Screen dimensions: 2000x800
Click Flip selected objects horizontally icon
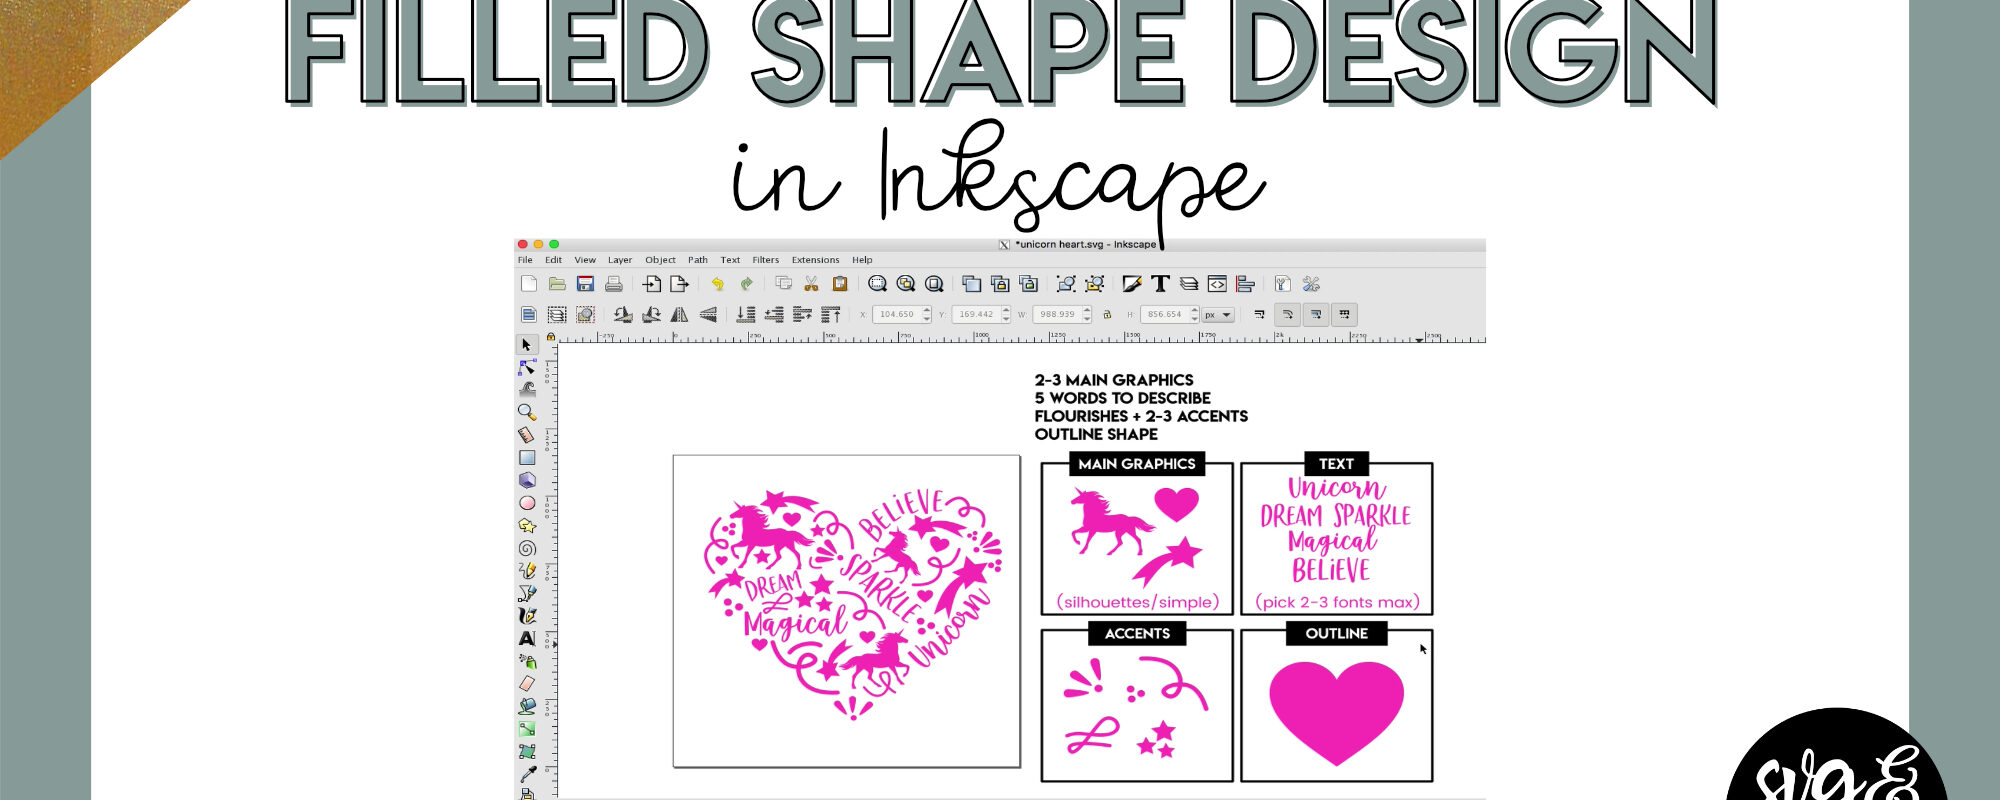pos(680,314)
